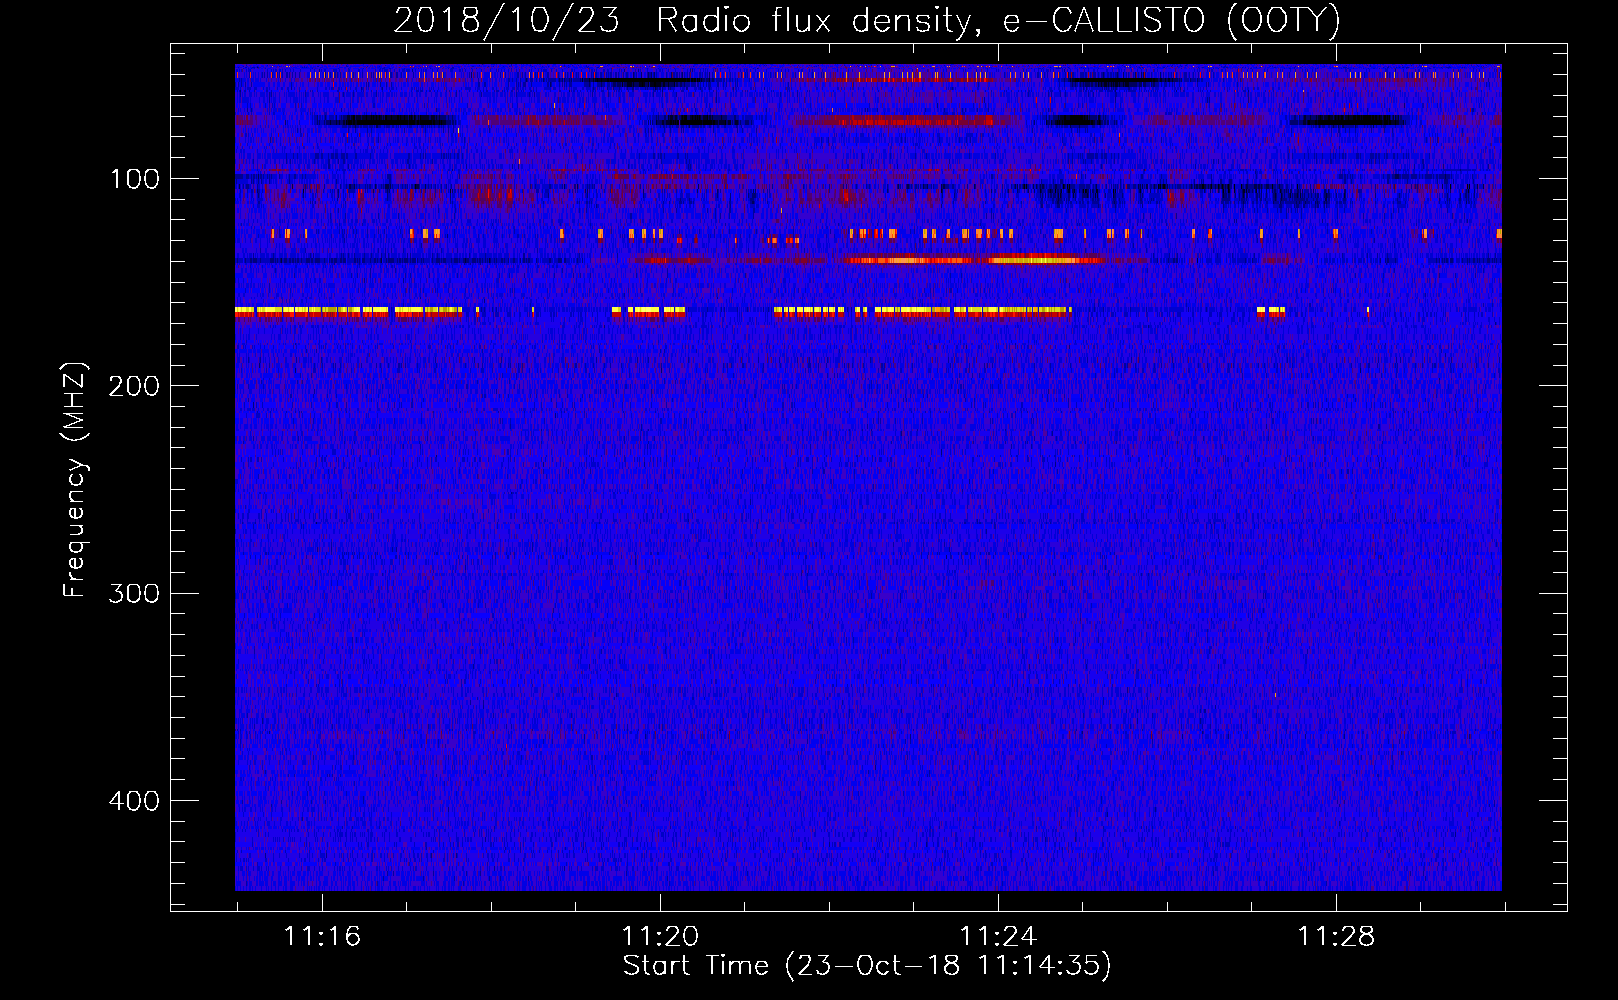Click the 'Frequency (MHZ)' axis label
This screenshot has height=1000, width=1618.
(x=75, y=480)
